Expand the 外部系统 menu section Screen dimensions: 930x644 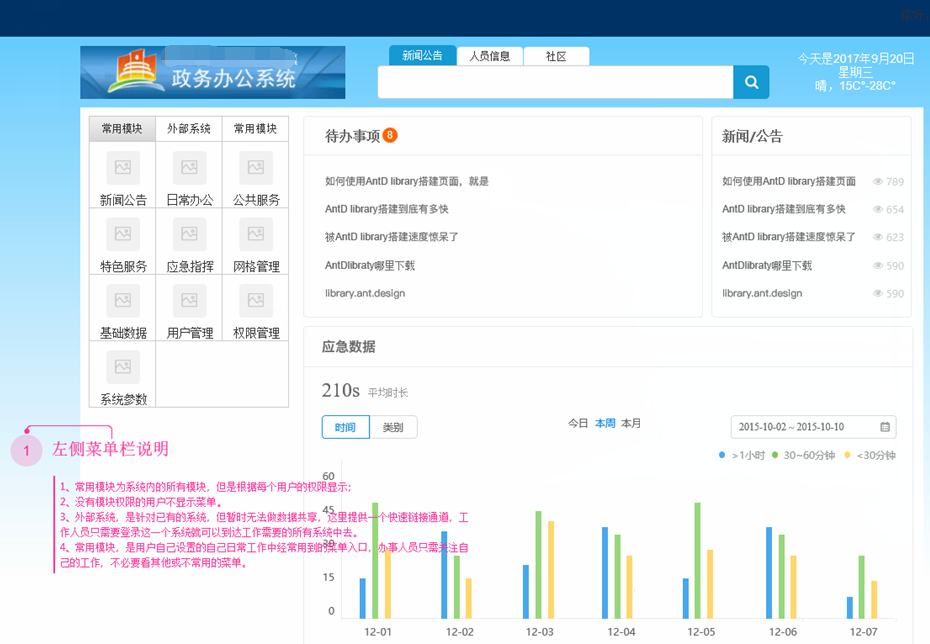[x=188, y=128]
